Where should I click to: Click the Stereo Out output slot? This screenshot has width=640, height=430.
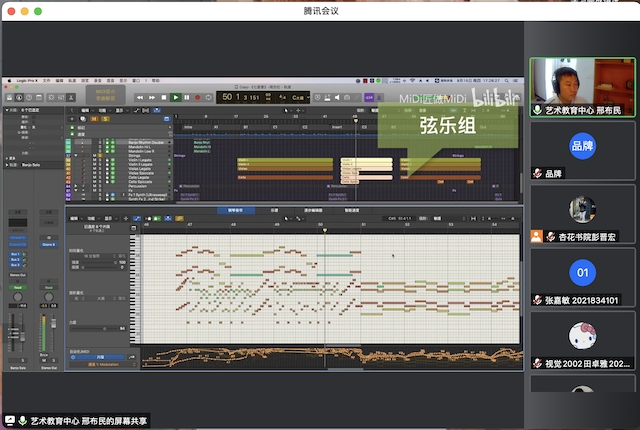click(18, 275)
